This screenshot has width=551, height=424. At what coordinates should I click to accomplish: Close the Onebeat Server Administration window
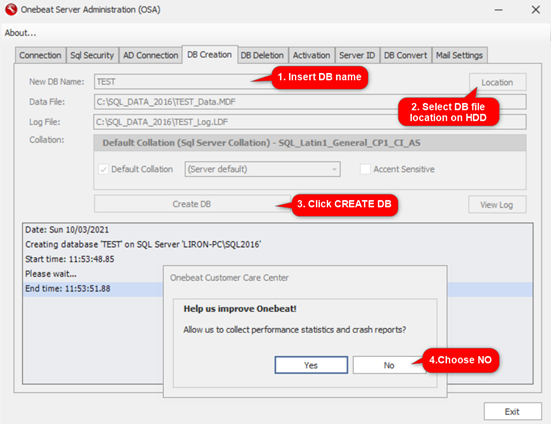click(x=536, y=10)
